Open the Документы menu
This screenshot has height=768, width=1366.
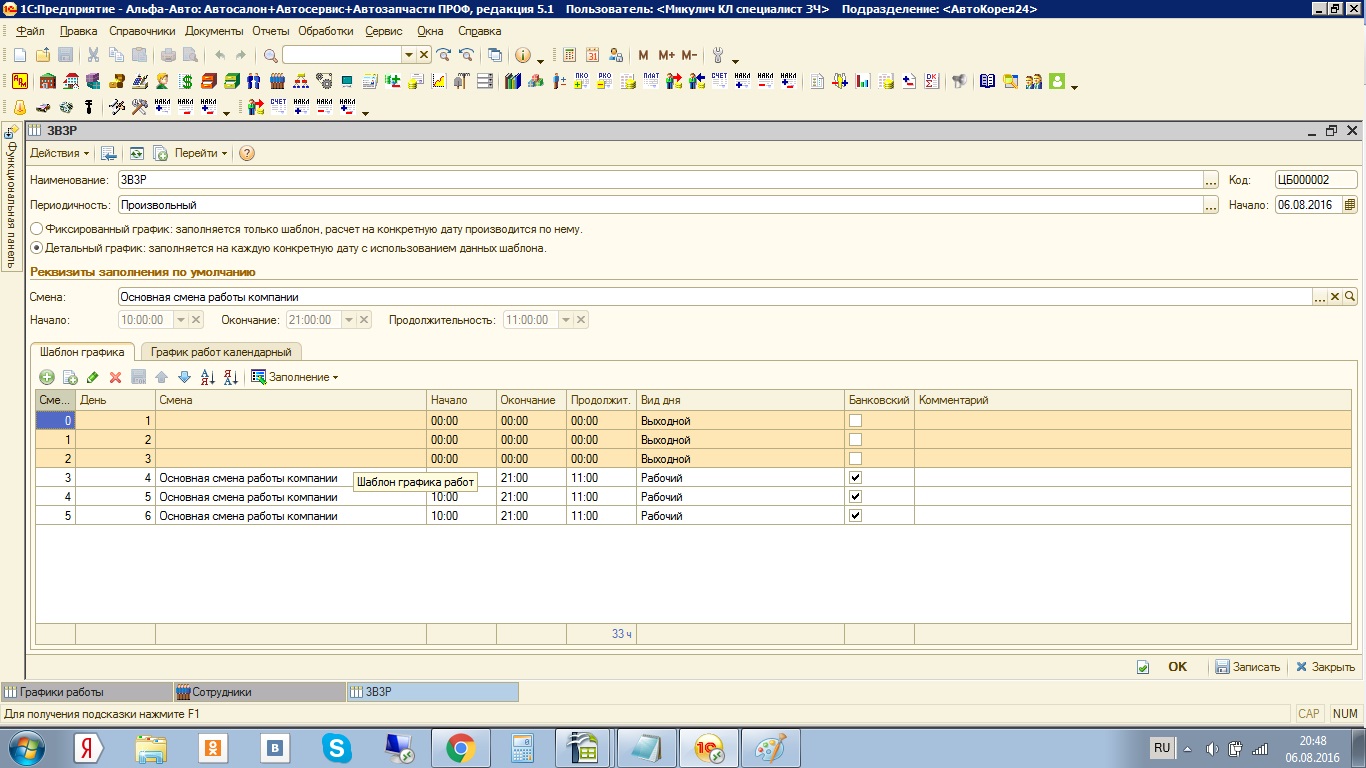(x=214, y=31)
